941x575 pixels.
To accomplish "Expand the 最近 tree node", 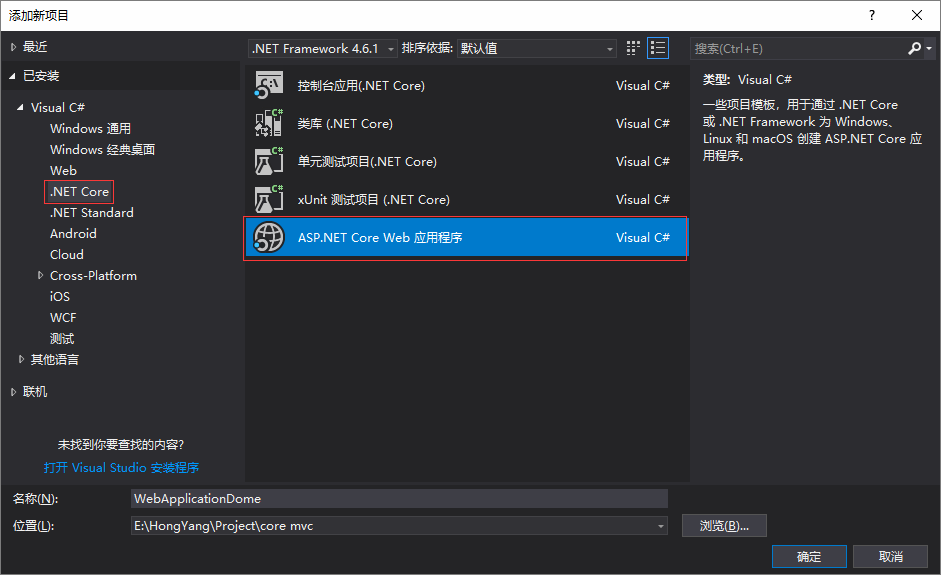I will point(13,47).
